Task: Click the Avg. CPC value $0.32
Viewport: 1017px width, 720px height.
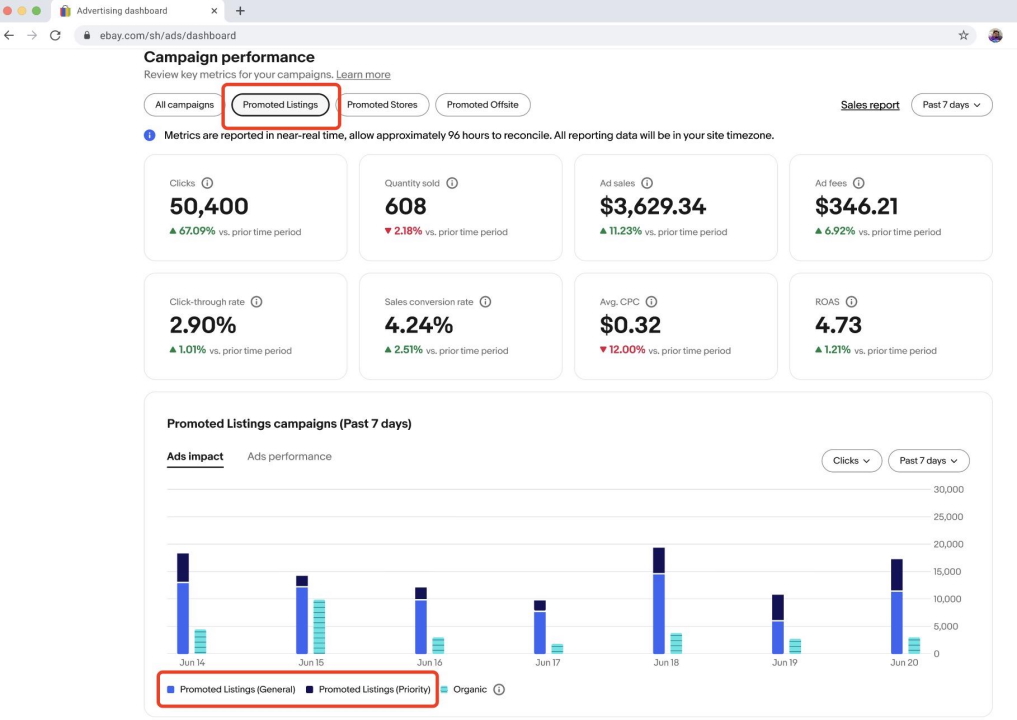Action: point(630,325)
